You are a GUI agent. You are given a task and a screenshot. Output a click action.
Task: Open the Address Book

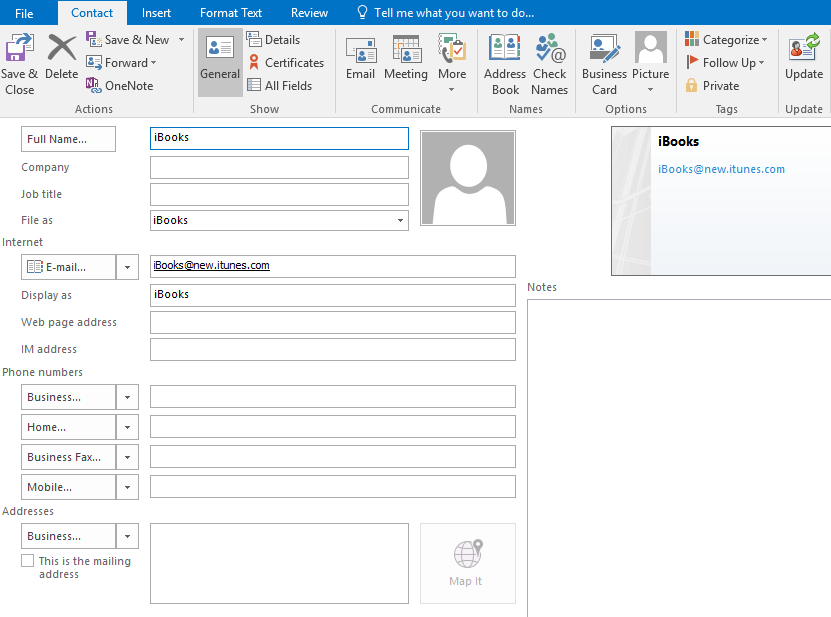coord(505,65)
